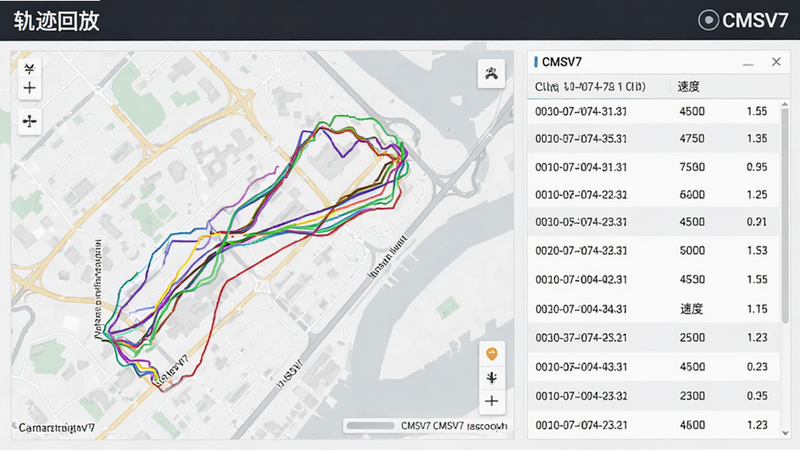Click the speed value 2500
Image resolution: width=800 pixels, height=450 pixels.
tap(692, 337)
